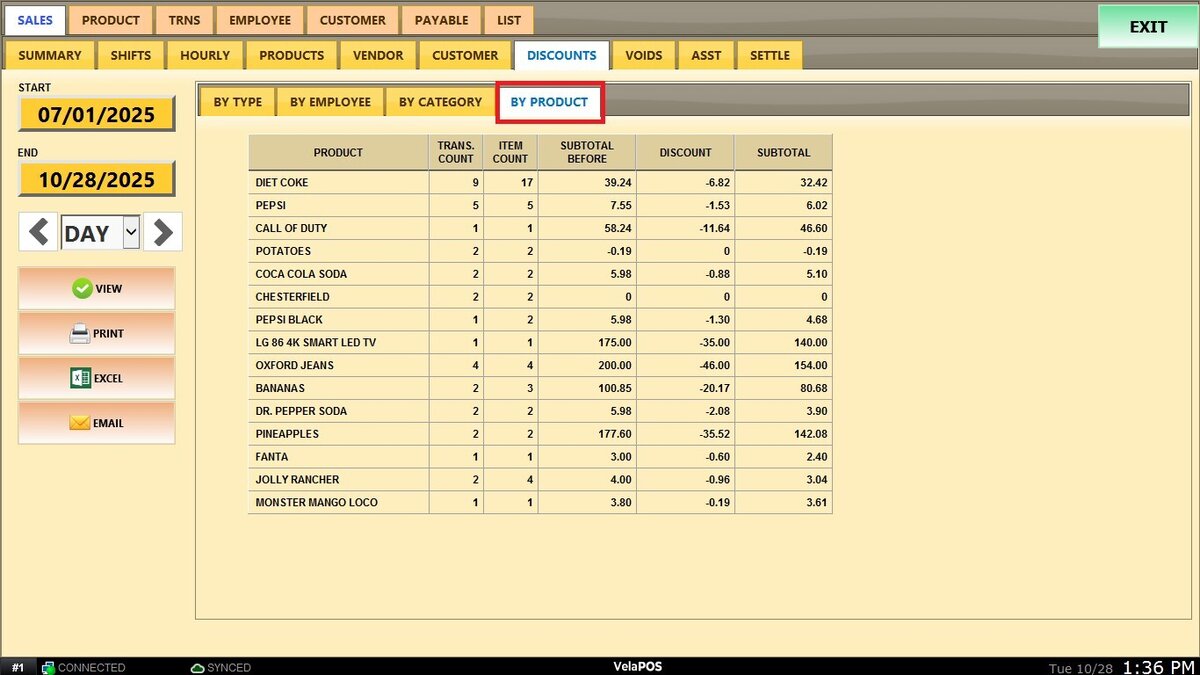
Task: Click the connected network status icon
Action: (x=47, y=667)
